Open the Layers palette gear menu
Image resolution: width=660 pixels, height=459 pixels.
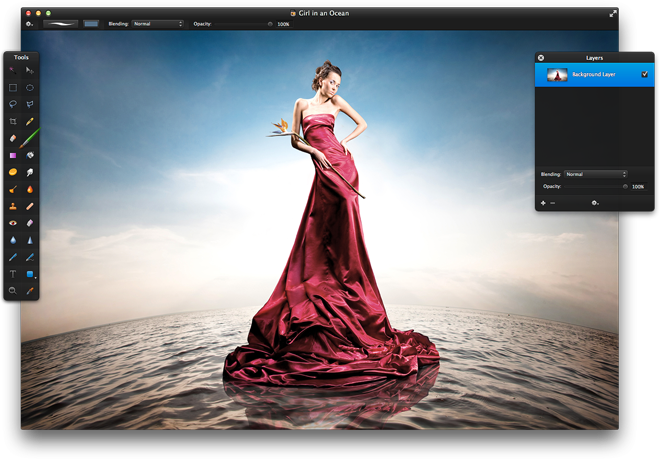[595, 203]
